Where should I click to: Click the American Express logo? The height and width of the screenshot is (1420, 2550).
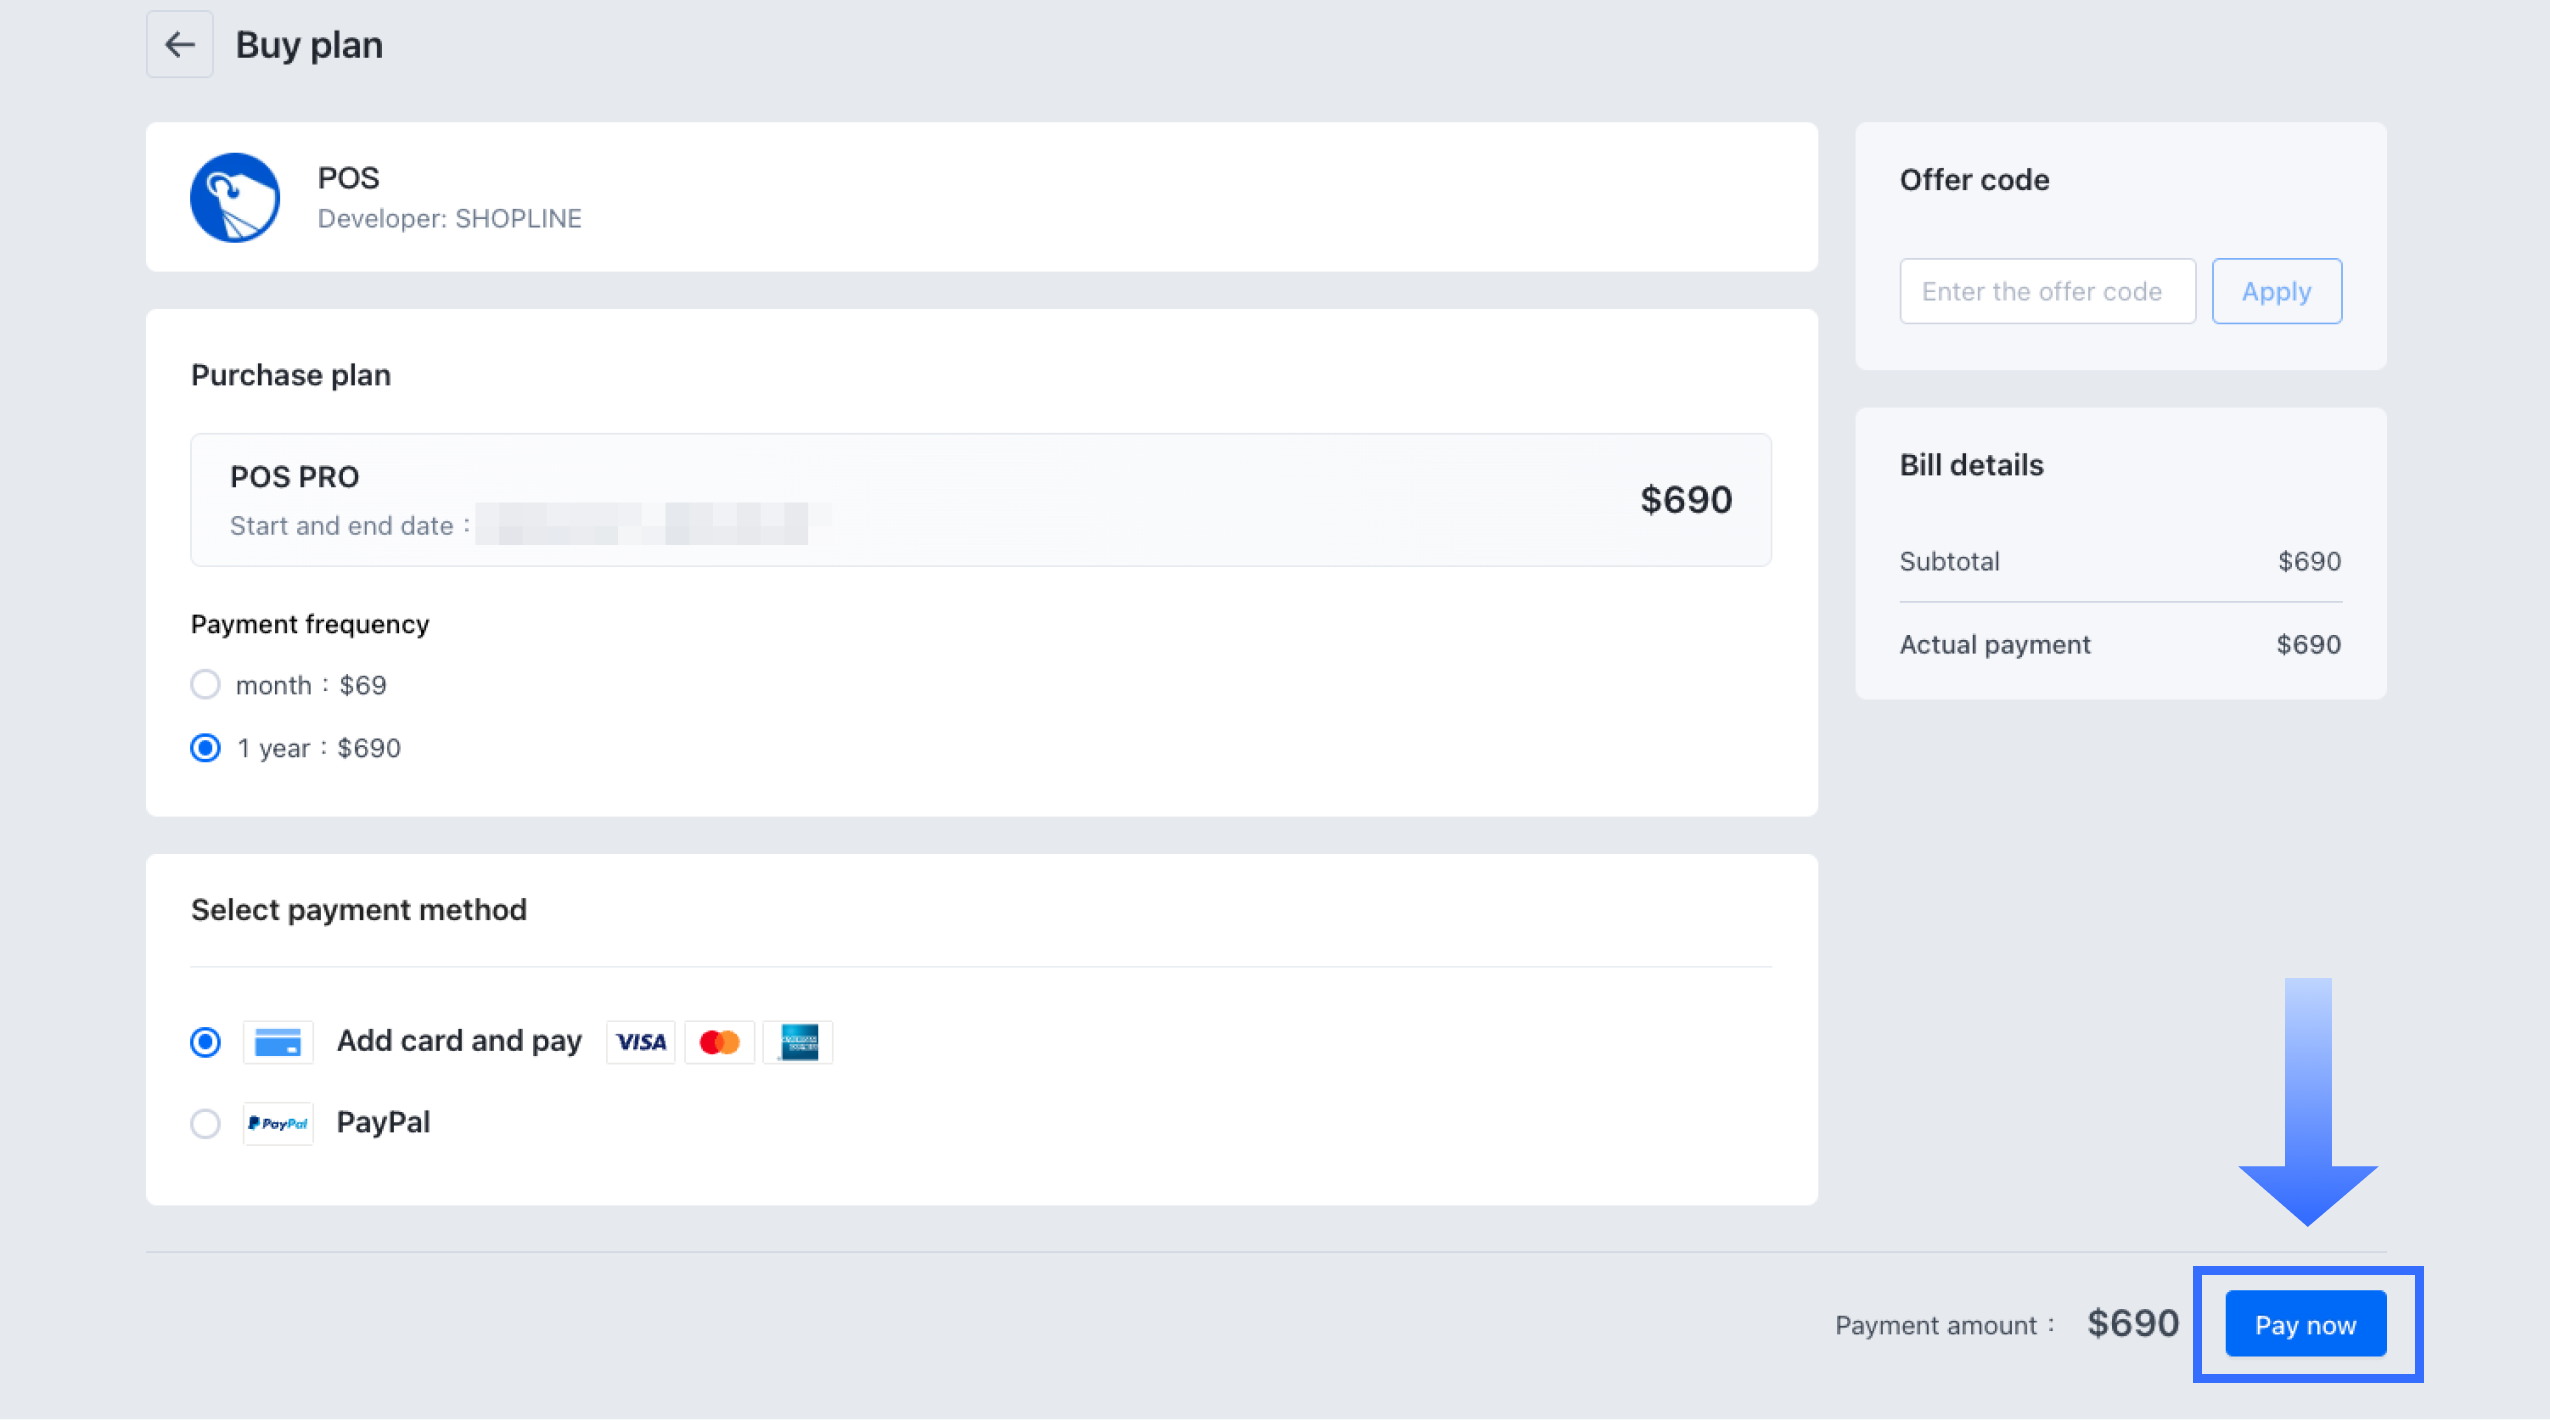pyautogui.click(x=798, y=1042)
